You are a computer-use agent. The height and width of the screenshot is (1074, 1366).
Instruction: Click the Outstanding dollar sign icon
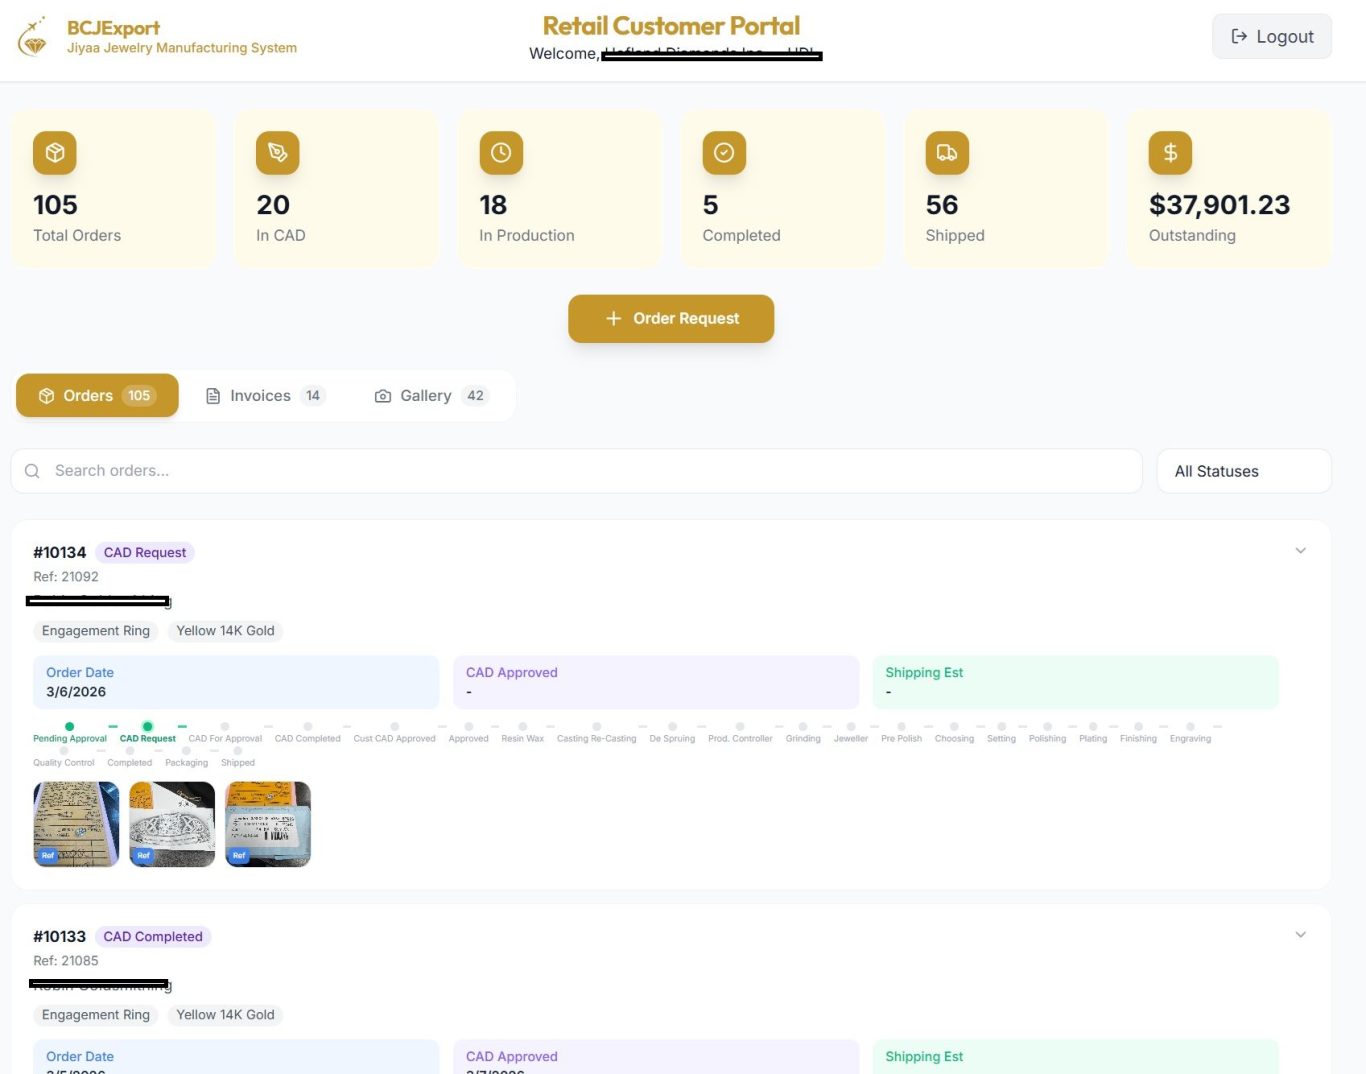click(1170, 153)
